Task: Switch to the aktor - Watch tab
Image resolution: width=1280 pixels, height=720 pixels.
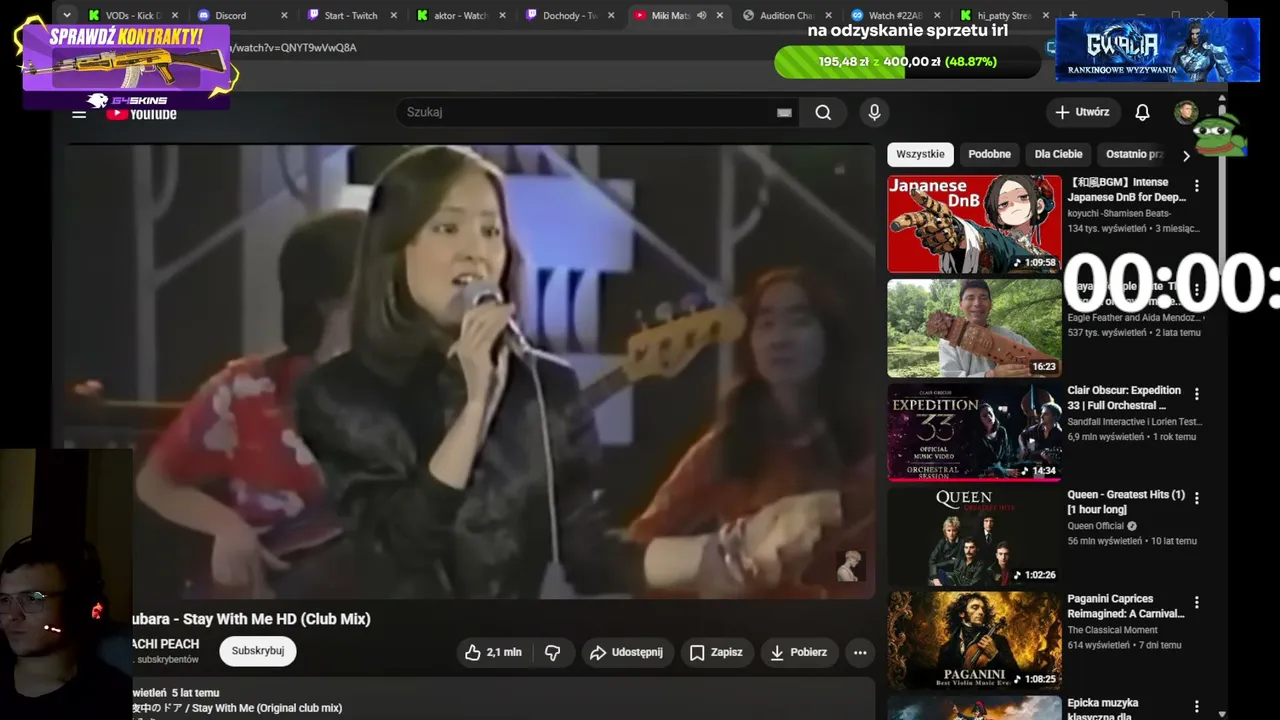Action: [460, 15]
